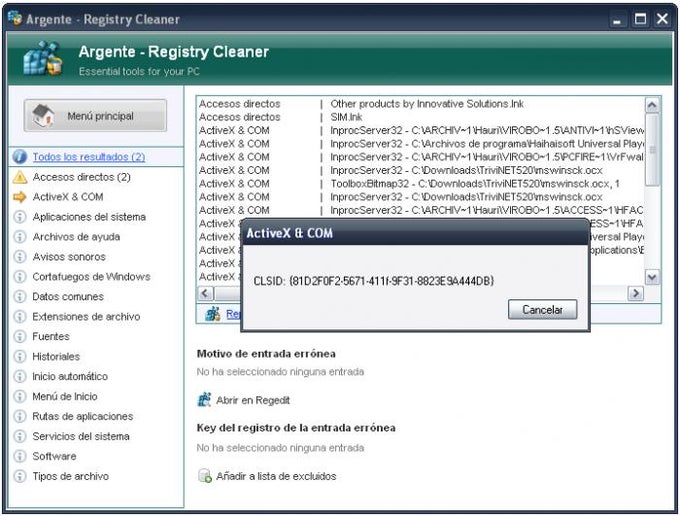Select the 'SIM.lnk' result row
680x516 pixels.
421,117
